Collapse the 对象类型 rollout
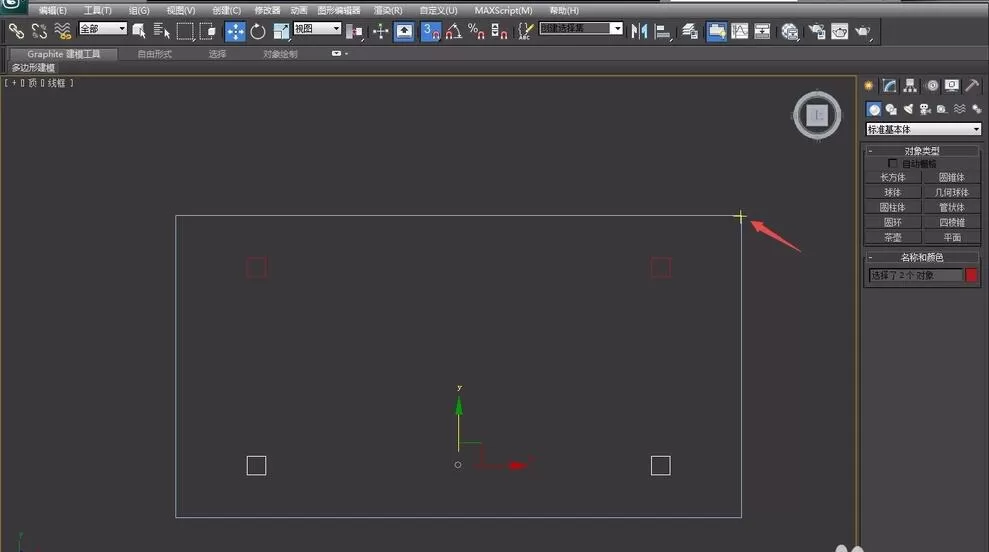 [x=922, y=151]
